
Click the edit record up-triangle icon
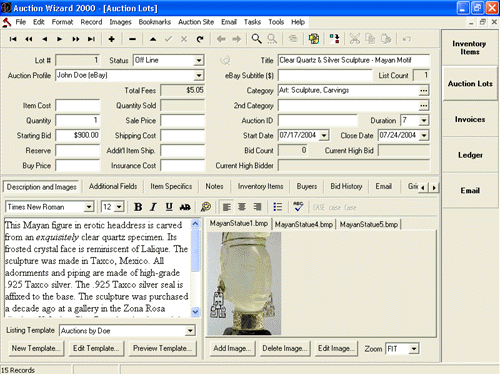[x=153, y=39]
